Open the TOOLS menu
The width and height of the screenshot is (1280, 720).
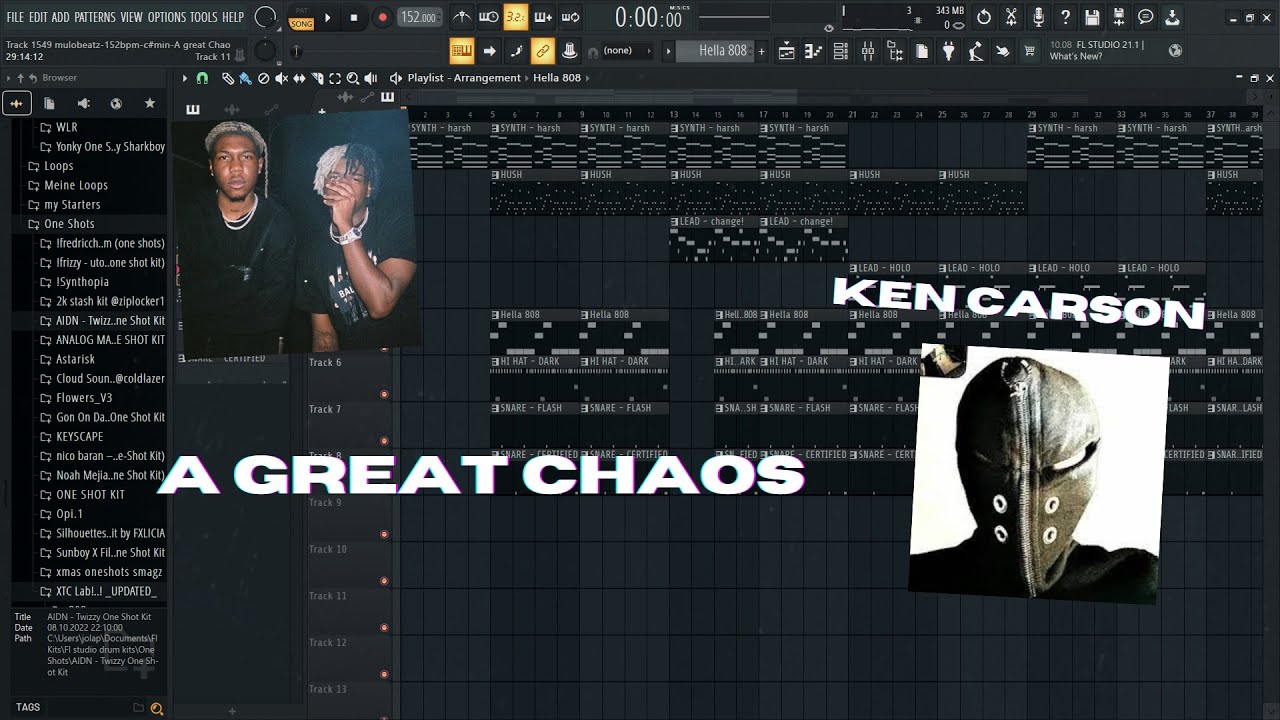(204, 18)
